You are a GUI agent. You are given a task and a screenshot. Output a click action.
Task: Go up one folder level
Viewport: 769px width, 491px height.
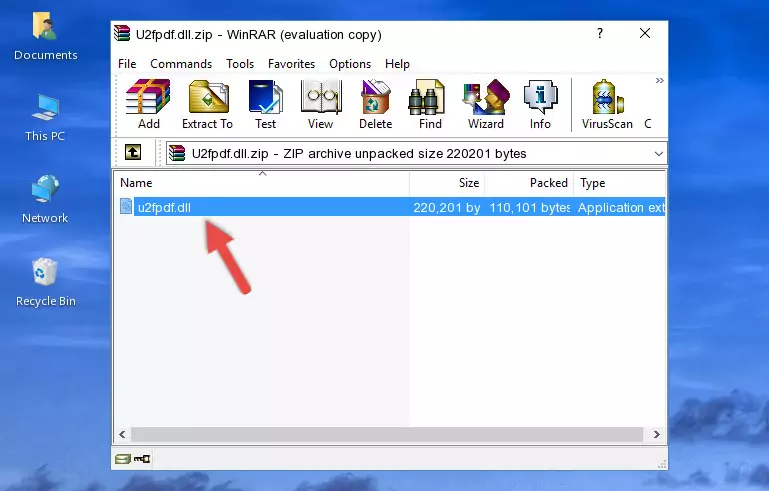pyautogui.click(x=133, y=152)
